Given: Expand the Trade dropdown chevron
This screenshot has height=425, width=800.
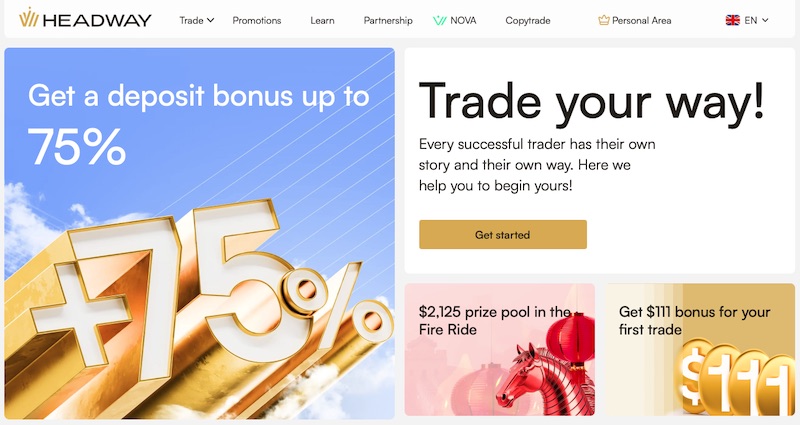Looking at the screenshot, I should (x=211, y=20).
